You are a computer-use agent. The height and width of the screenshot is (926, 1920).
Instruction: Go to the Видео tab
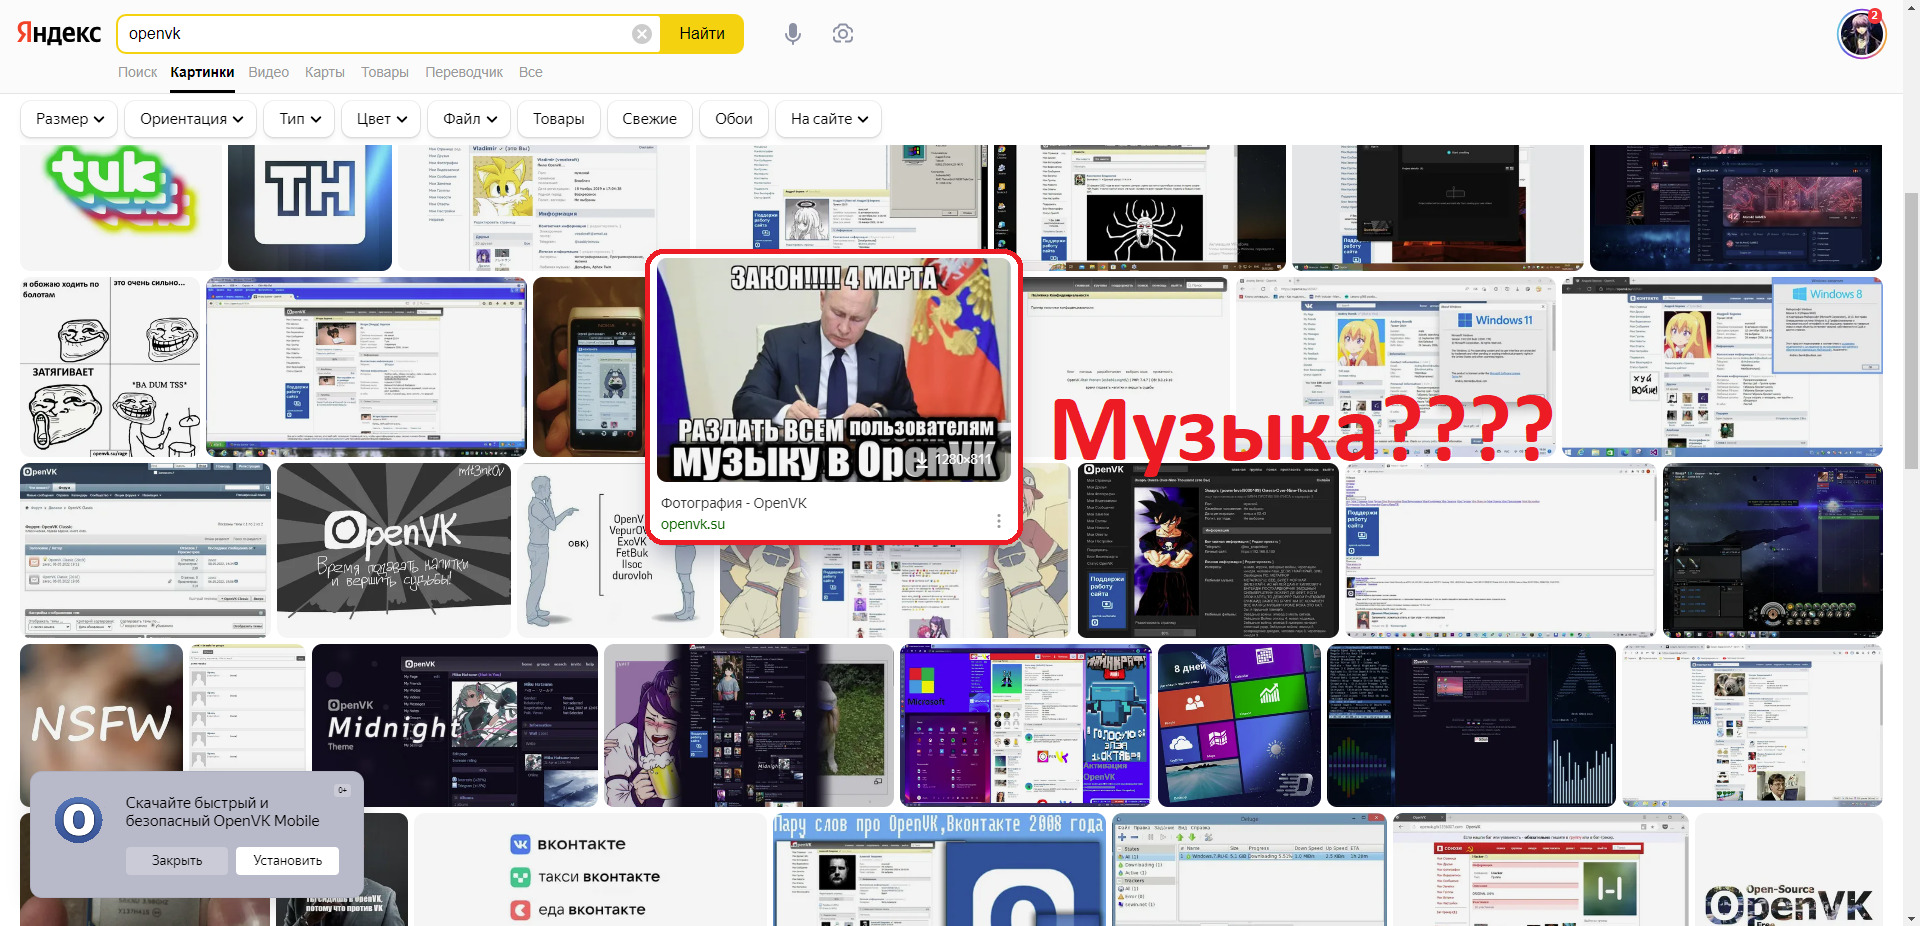pyautogui.click(x=268, y=72)
